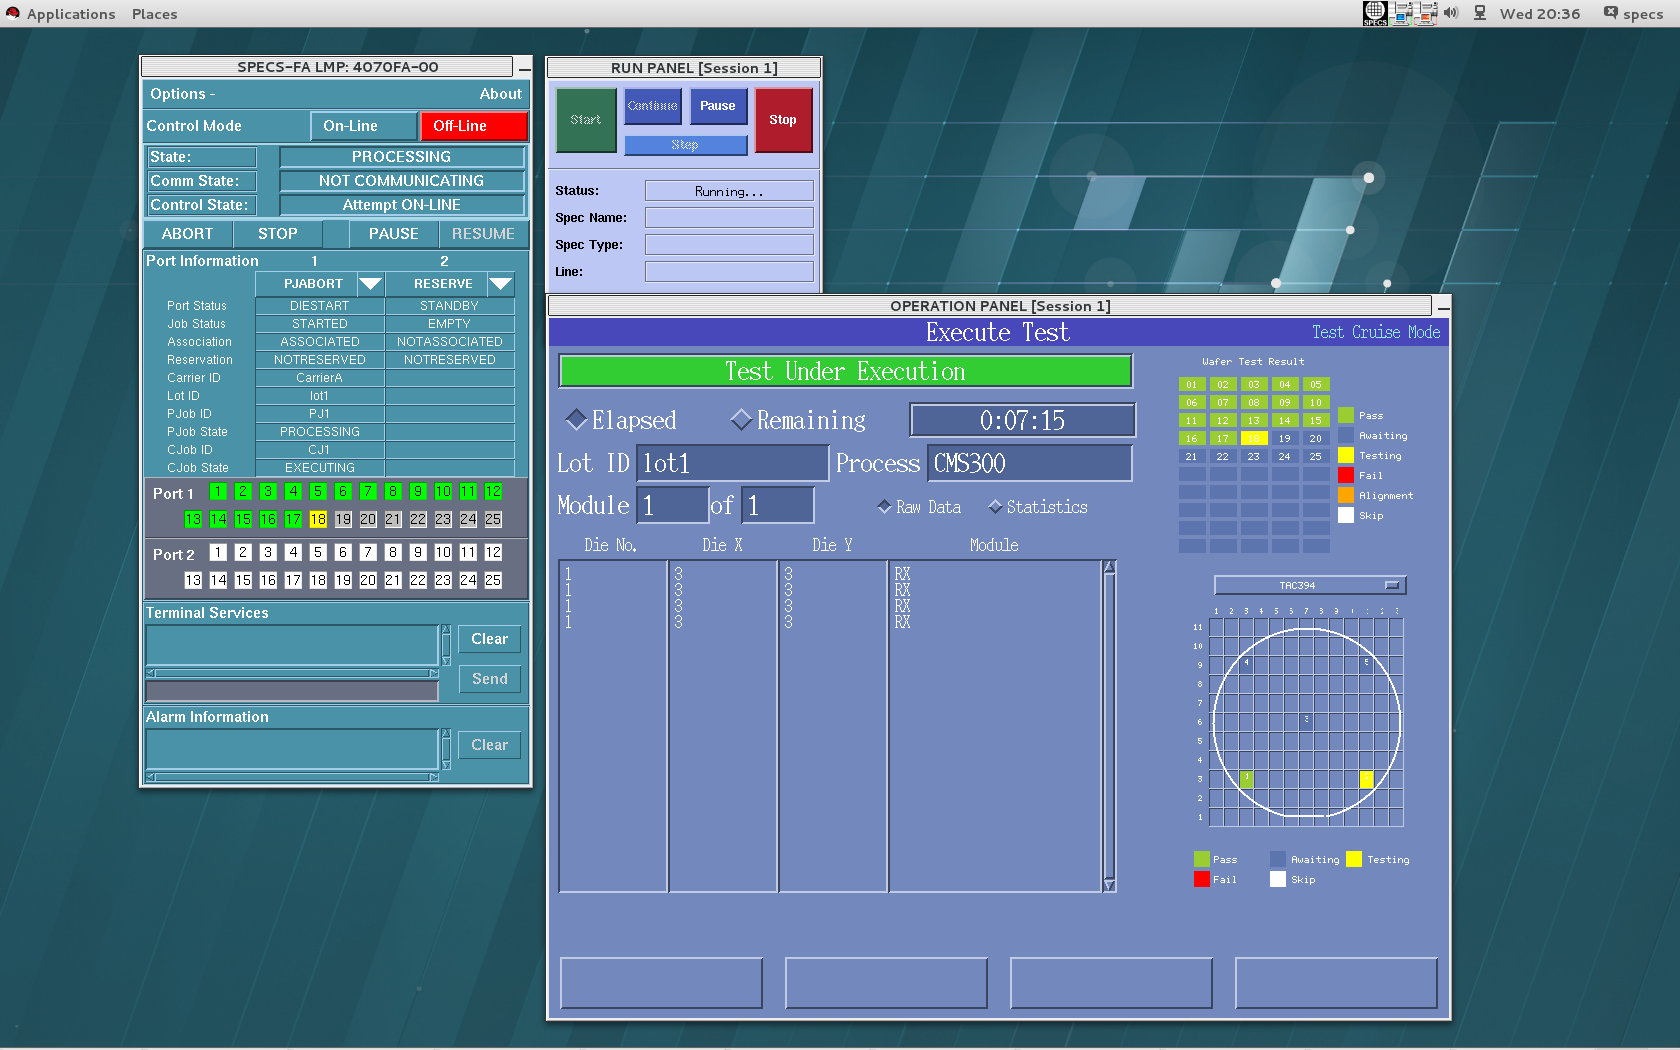Open the RESERVE dropdown arrow for port 2

(x=500, y=284)
